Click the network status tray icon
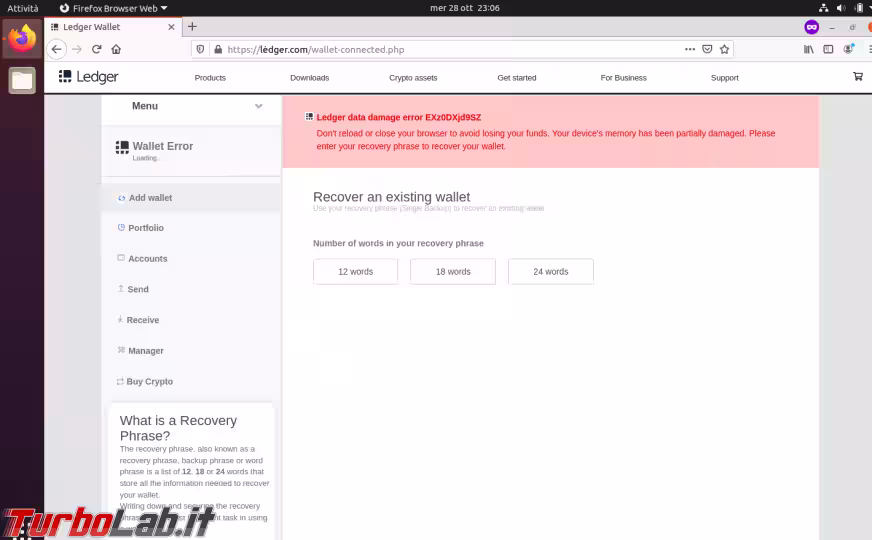 coord(824,8)
